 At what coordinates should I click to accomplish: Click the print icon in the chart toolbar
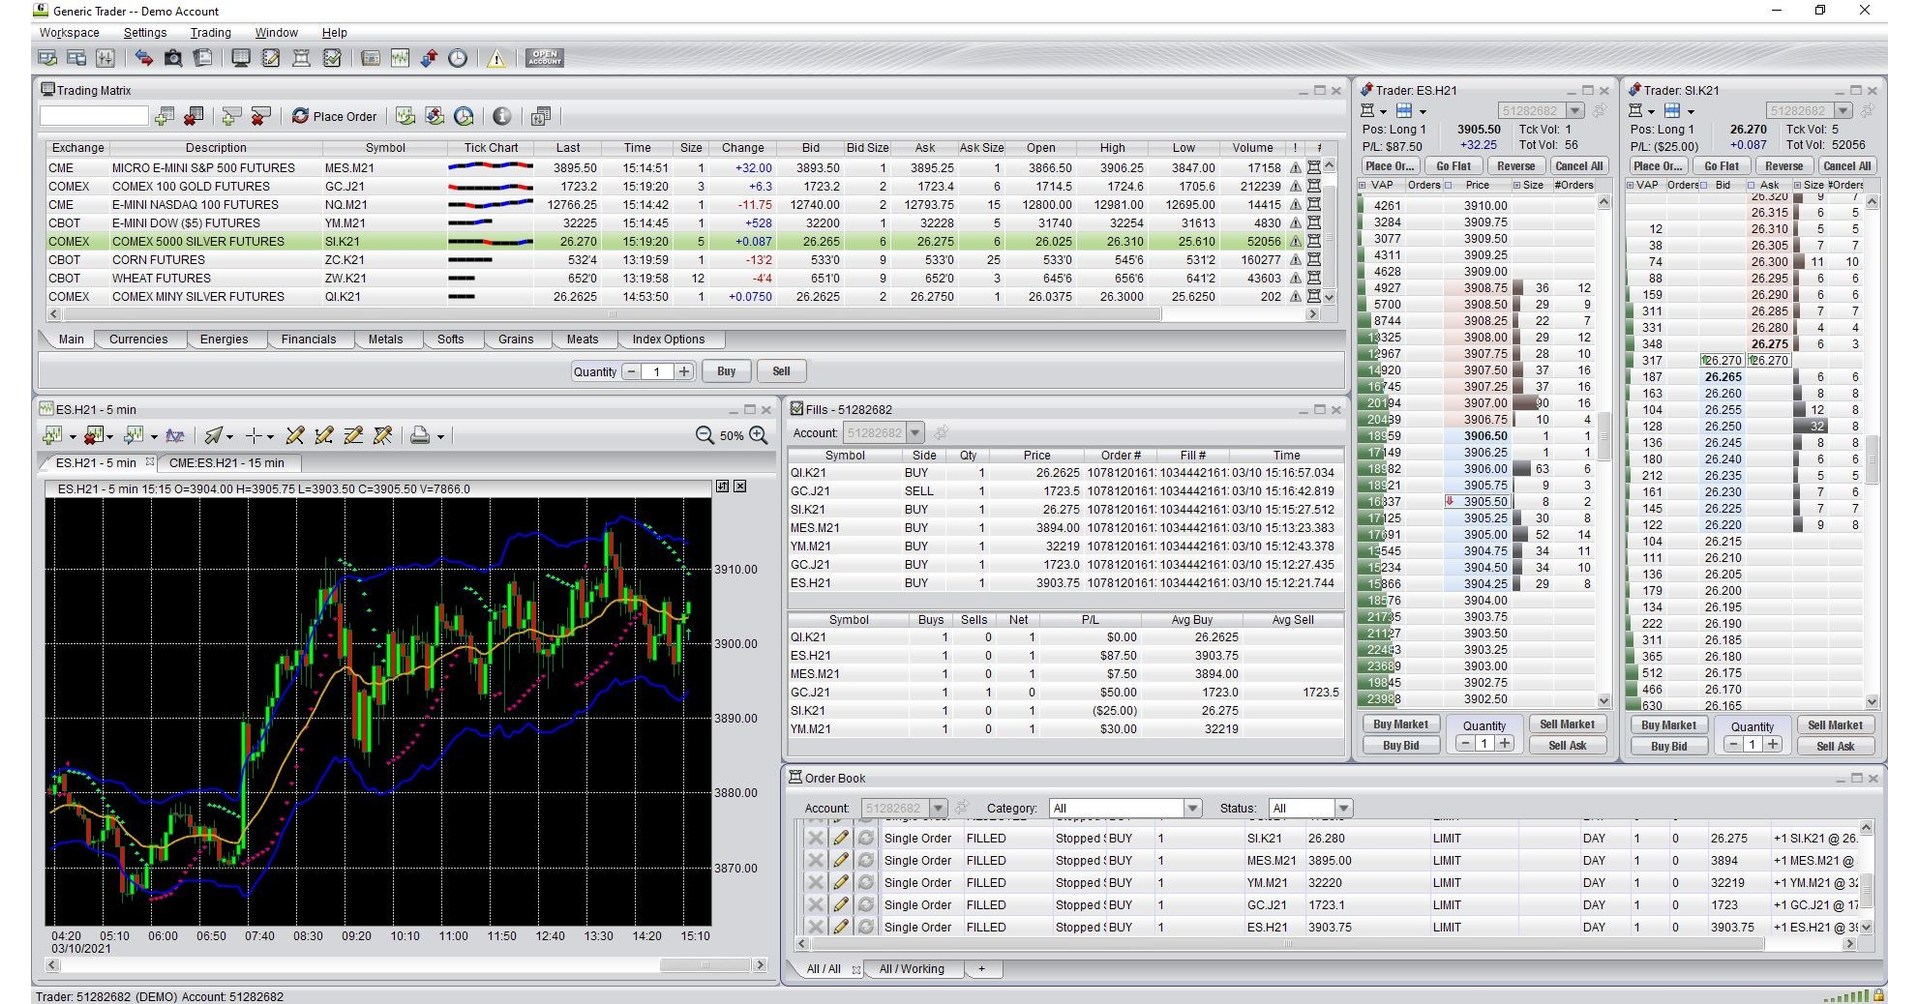point(420,435)
